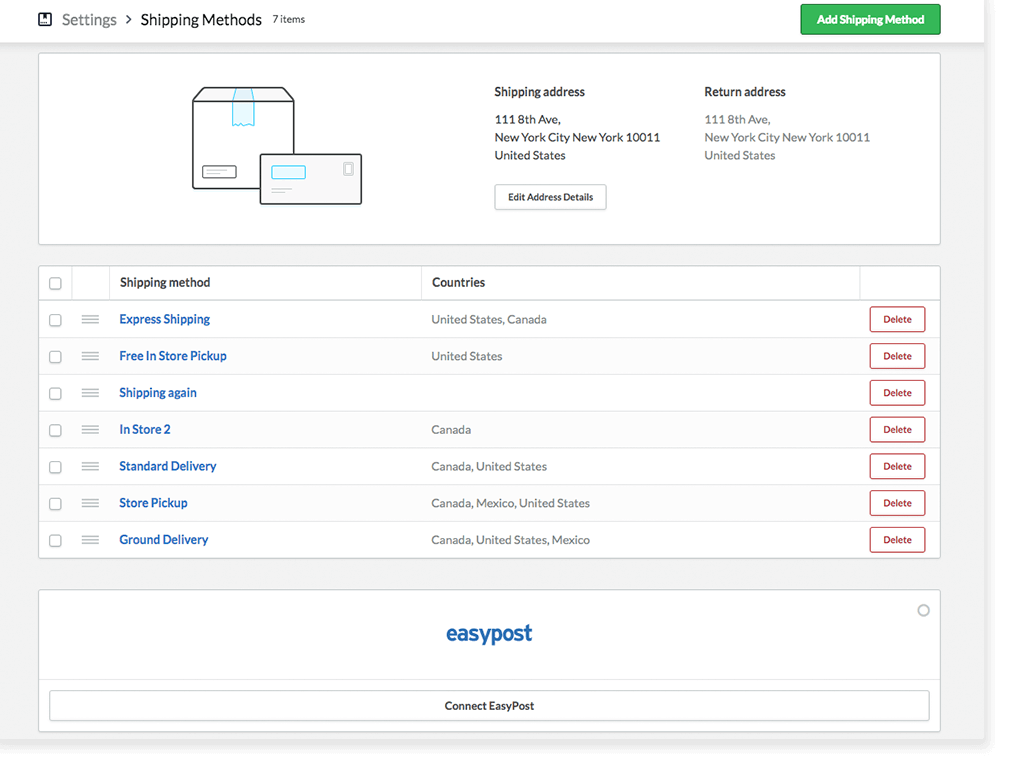Viewport: 1024px width, 768px height.
Task: Select the EasyPost radio button
Action: click(923, 611)
